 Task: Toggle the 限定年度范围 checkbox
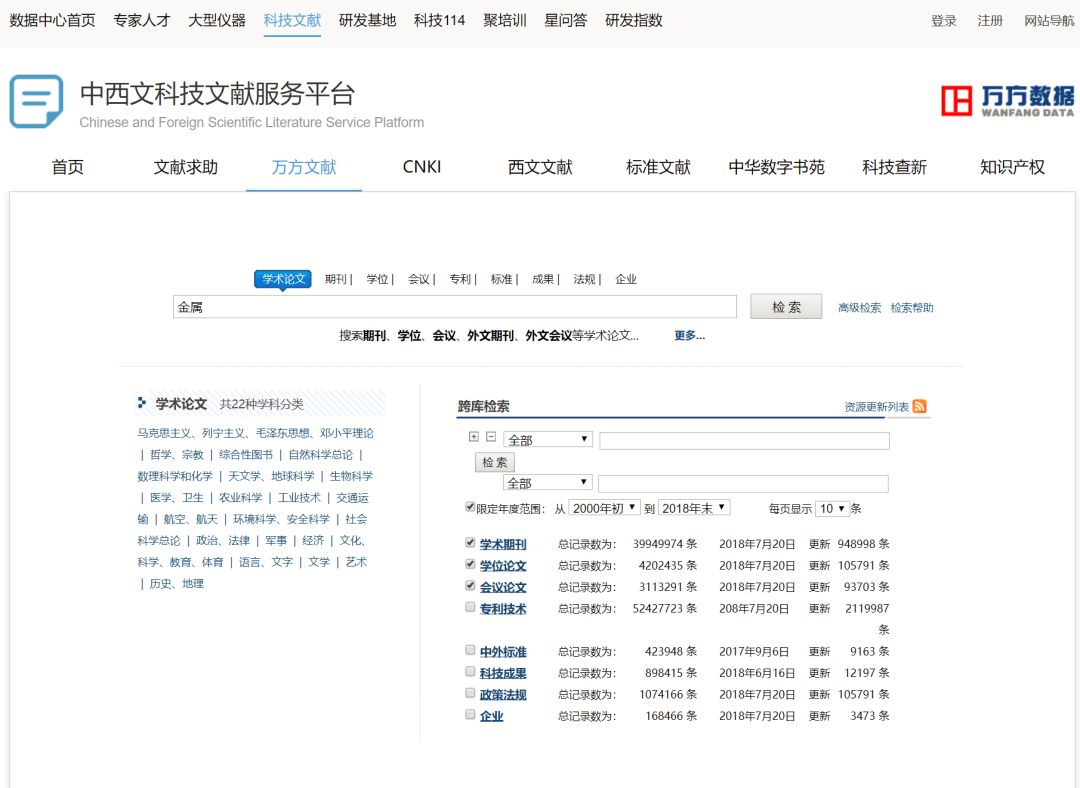tap(470, 507)
